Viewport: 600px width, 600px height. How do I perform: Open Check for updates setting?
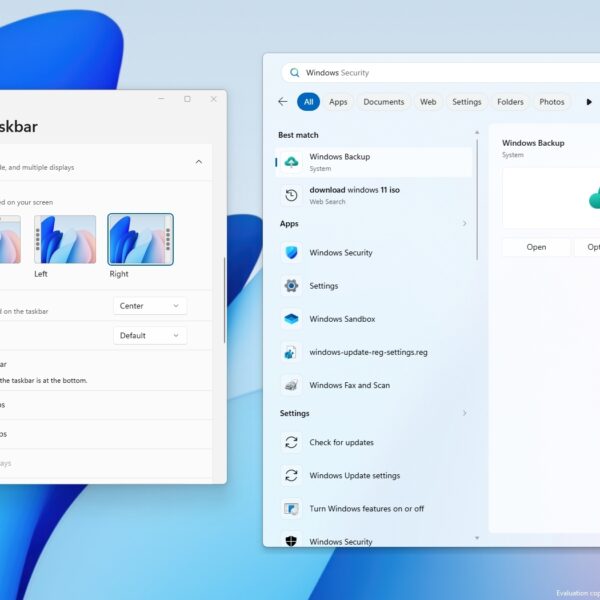tap(374, 442)
